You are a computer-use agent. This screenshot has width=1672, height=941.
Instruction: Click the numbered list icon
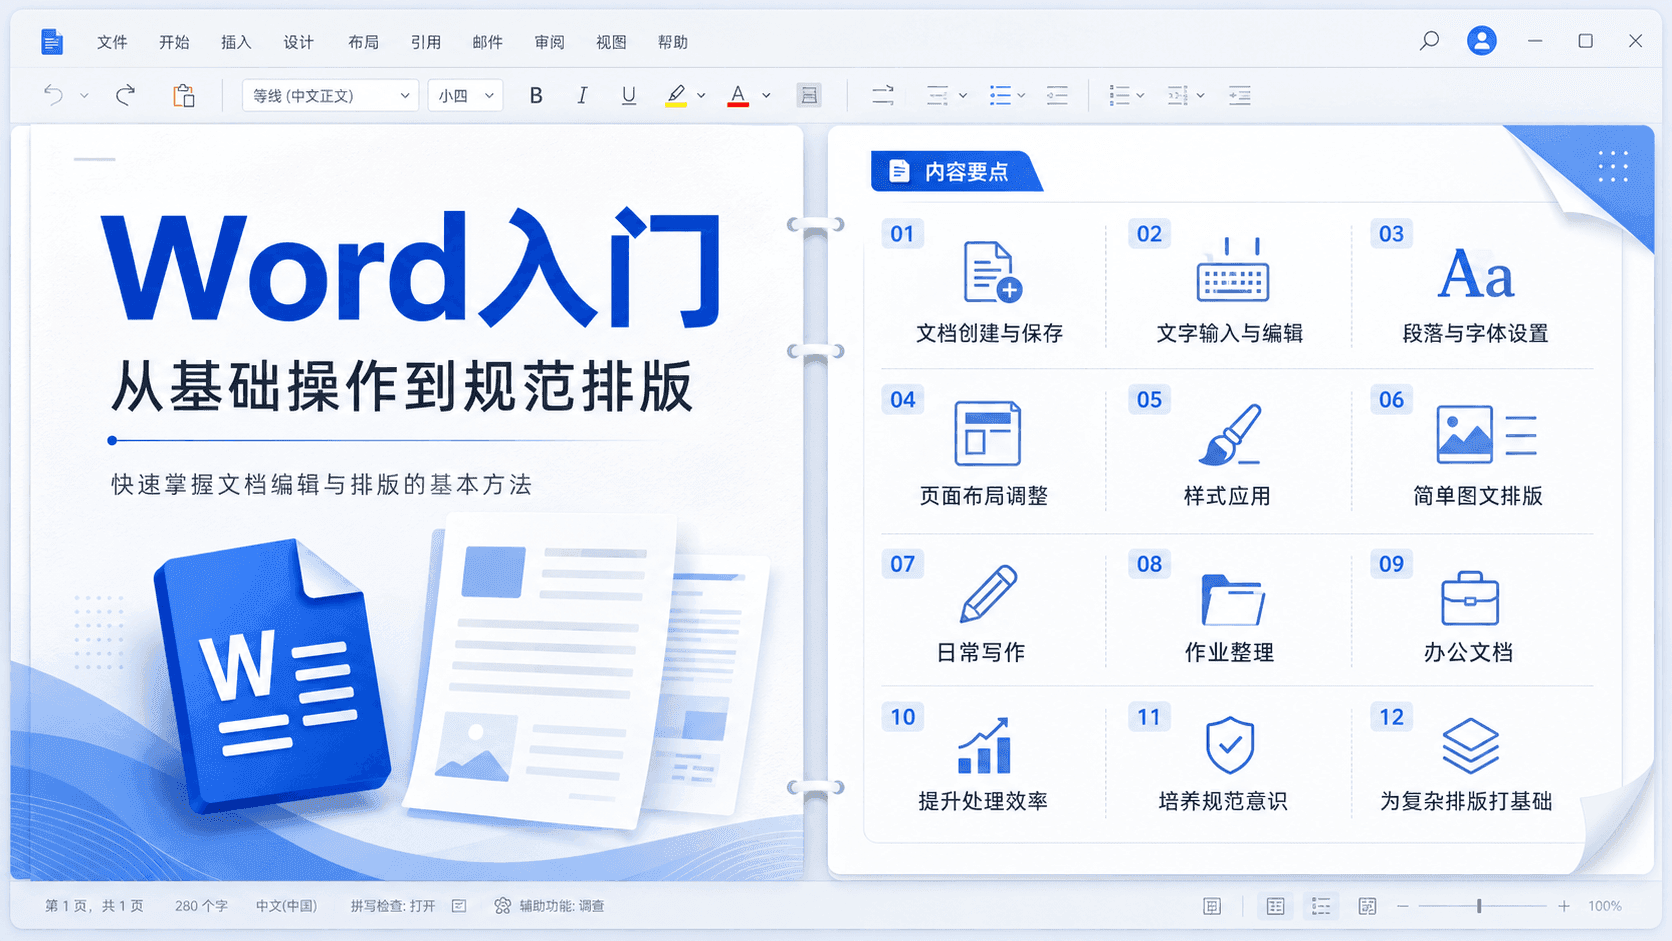1120,95
